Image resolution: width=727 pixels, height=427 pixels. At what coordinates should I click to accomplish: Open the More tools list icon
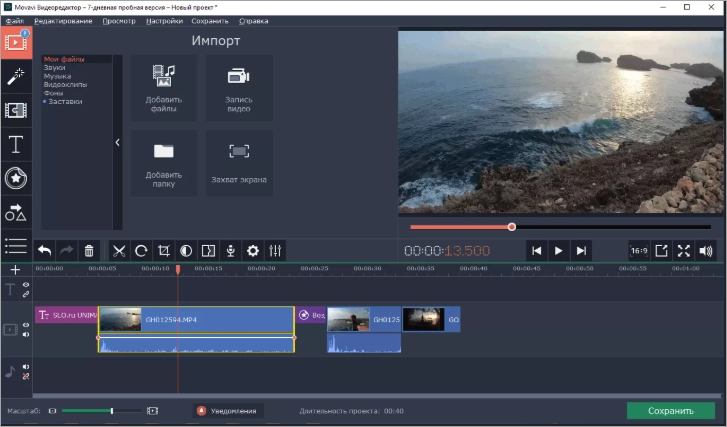pyautogui.click(x=16, y=246)
